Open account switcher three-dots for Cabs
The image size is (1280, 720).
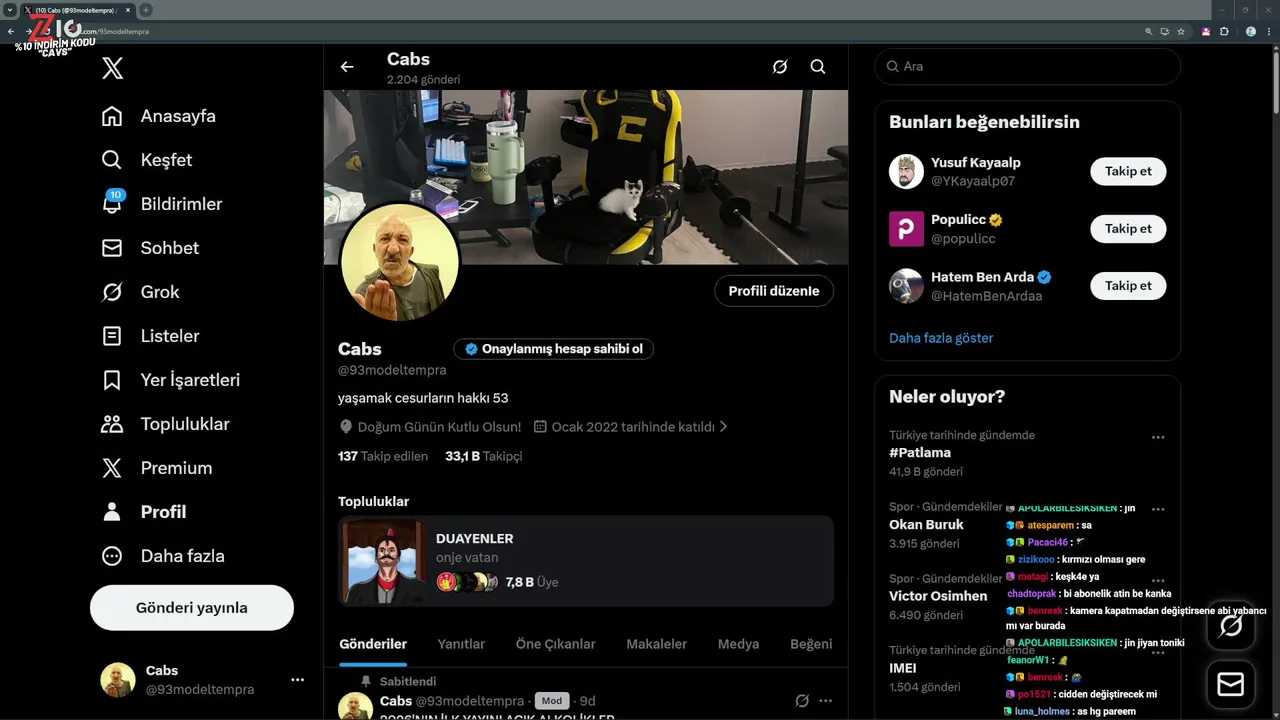[x=297, y=680]
